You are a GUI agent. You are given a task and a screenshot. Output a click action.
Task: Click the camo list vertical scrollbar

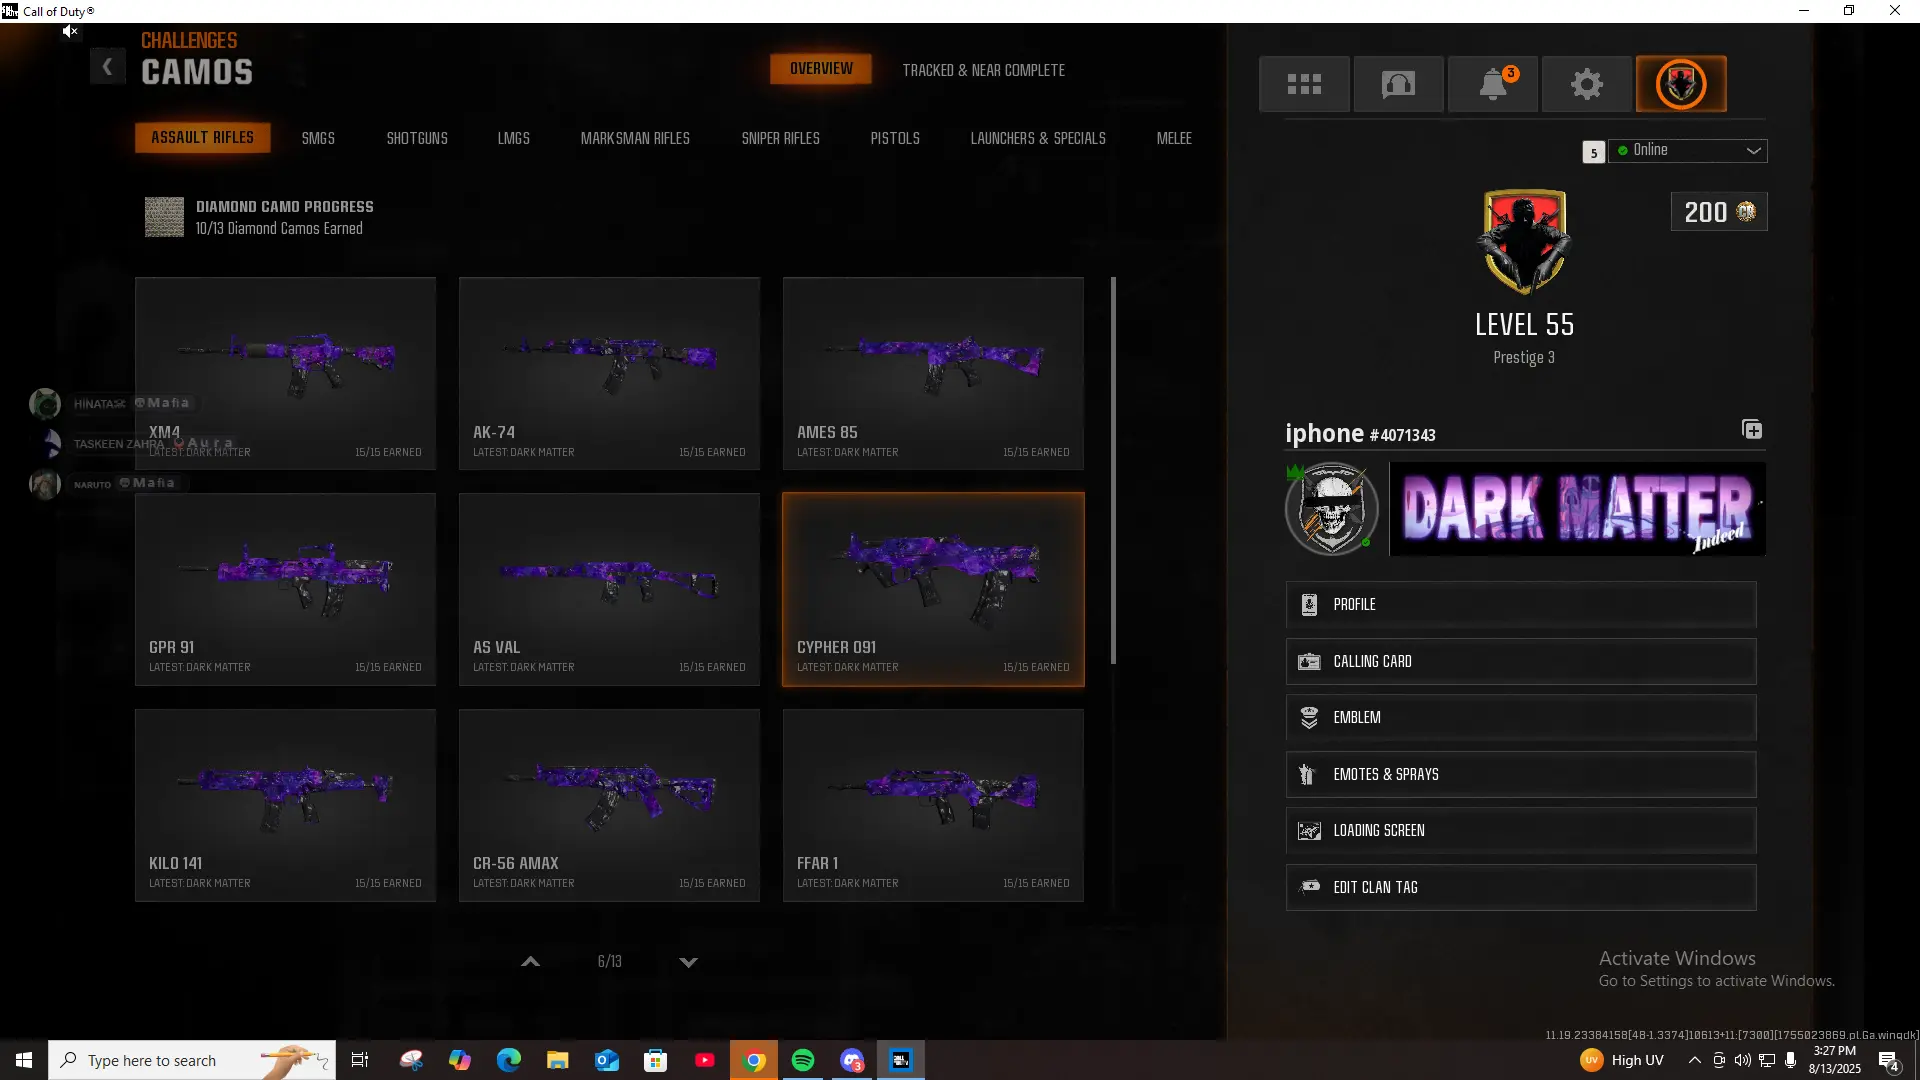[x=1113, y=470]
